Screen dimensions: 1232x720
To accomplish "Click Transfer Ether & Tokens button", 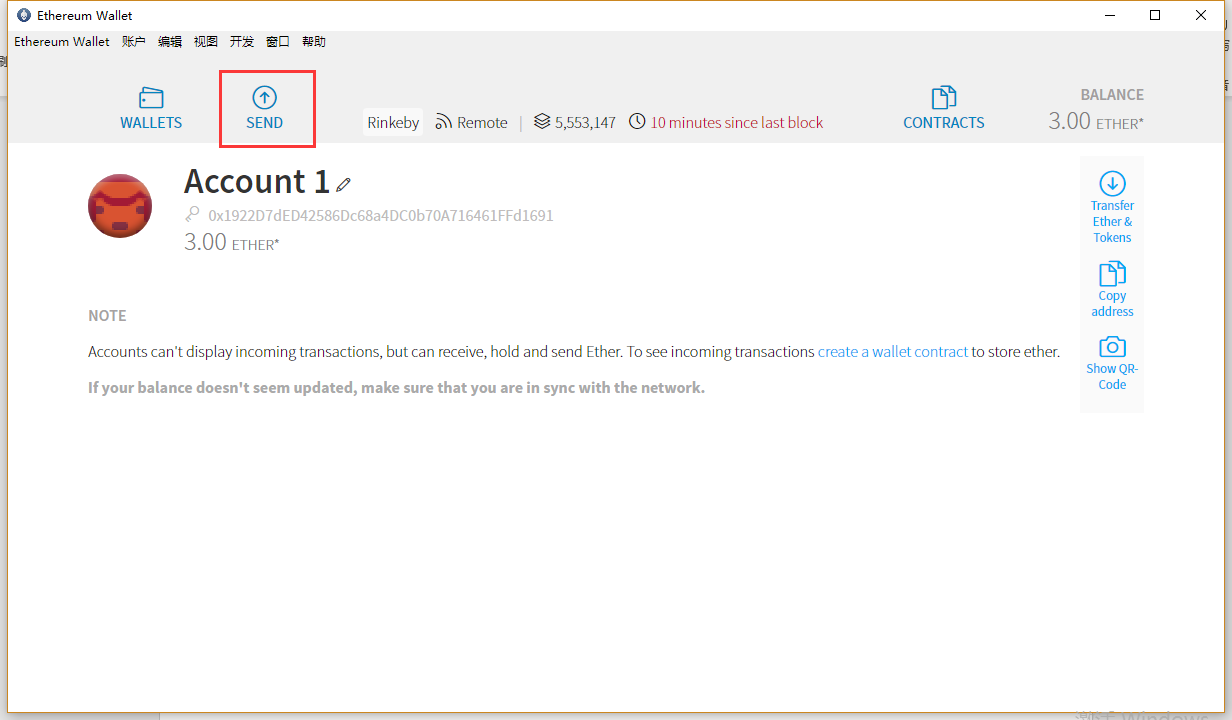I will coord(1112,208).
